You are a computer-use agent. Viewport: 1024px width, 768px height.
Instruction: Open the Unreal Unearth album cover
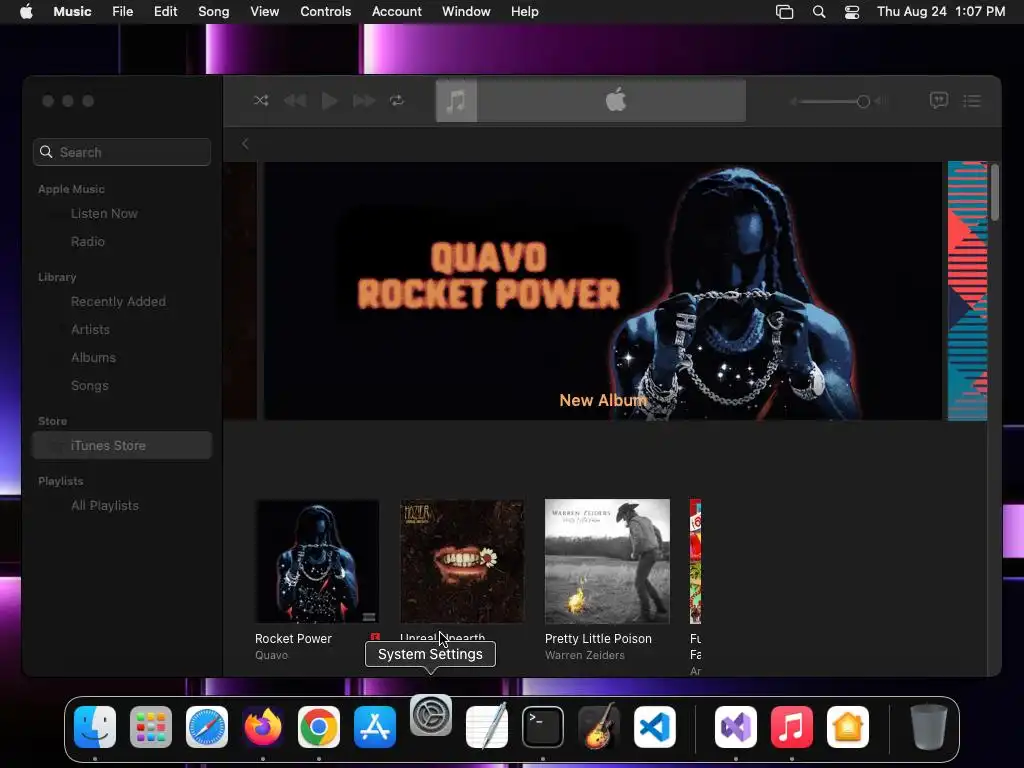pos(462,562)
